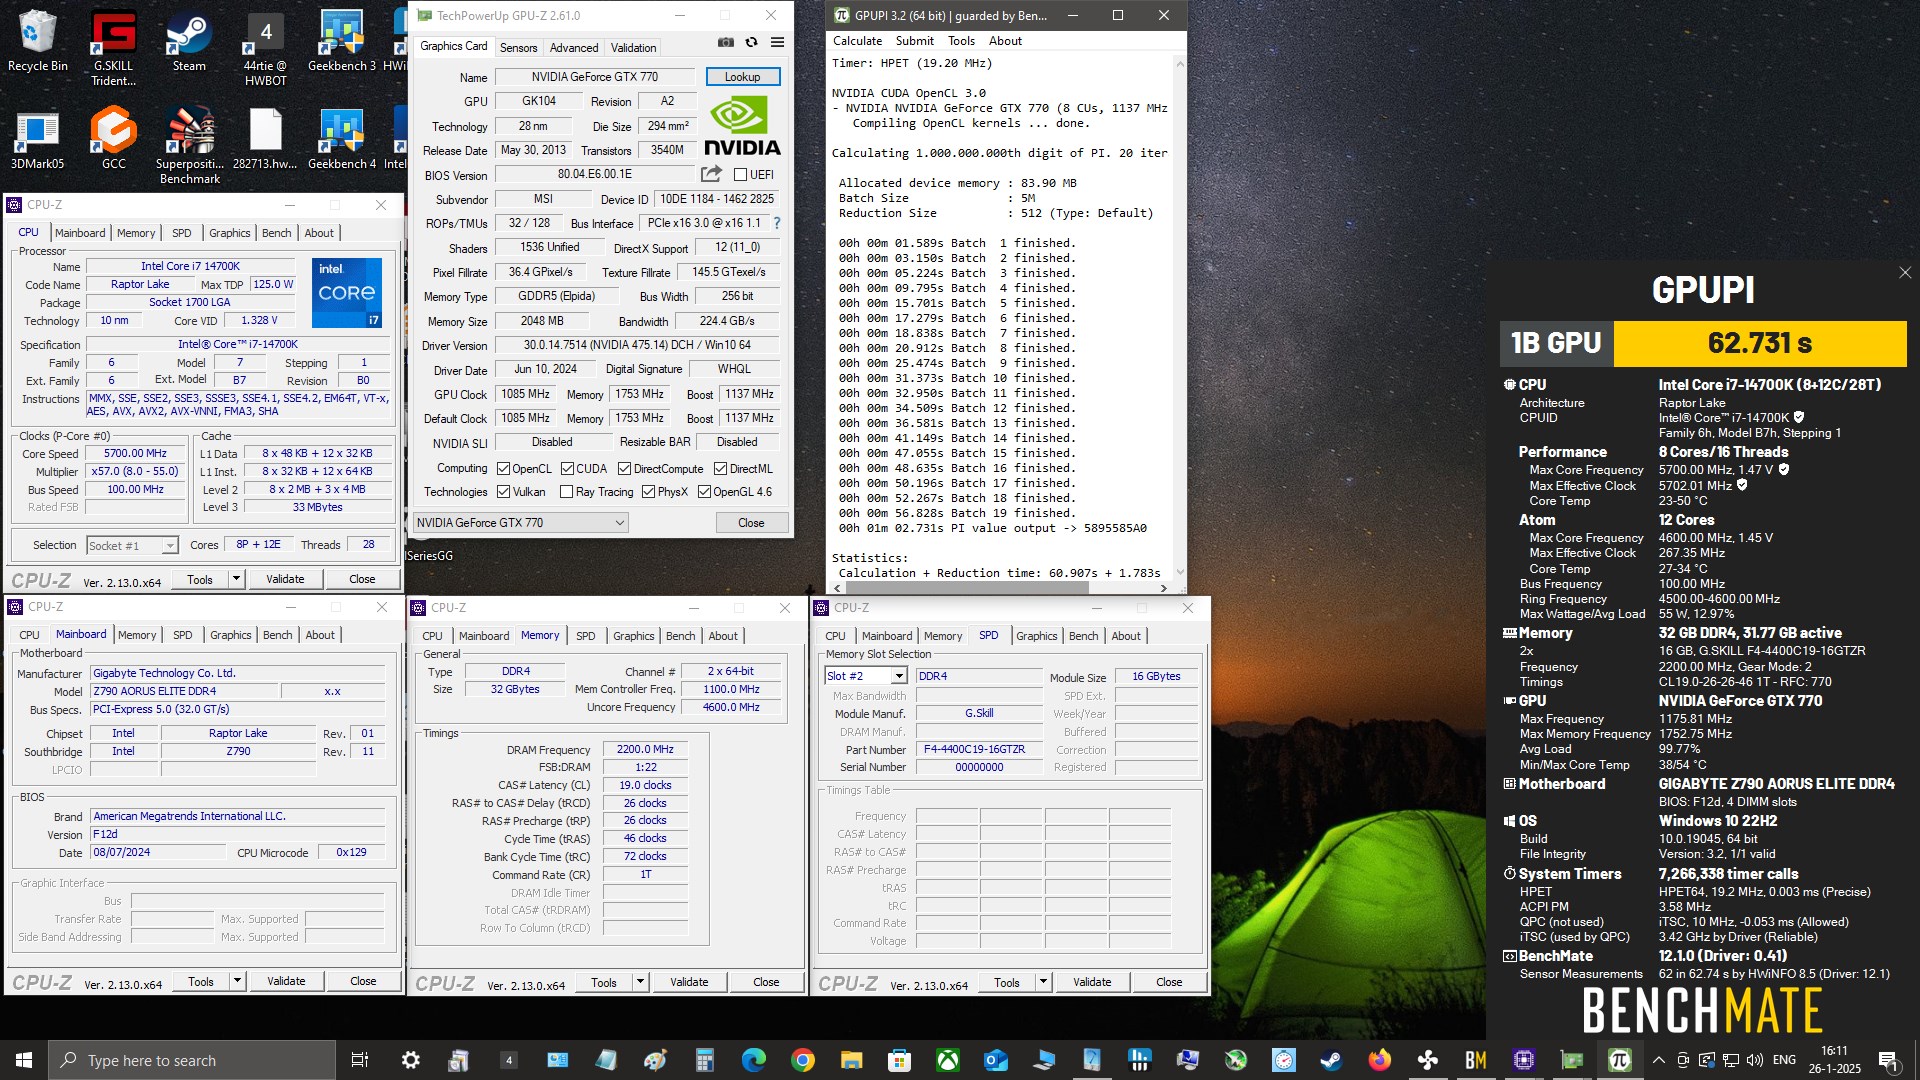Open Firefox from the taskbar
1920x1080 pixels.
1379,1060
